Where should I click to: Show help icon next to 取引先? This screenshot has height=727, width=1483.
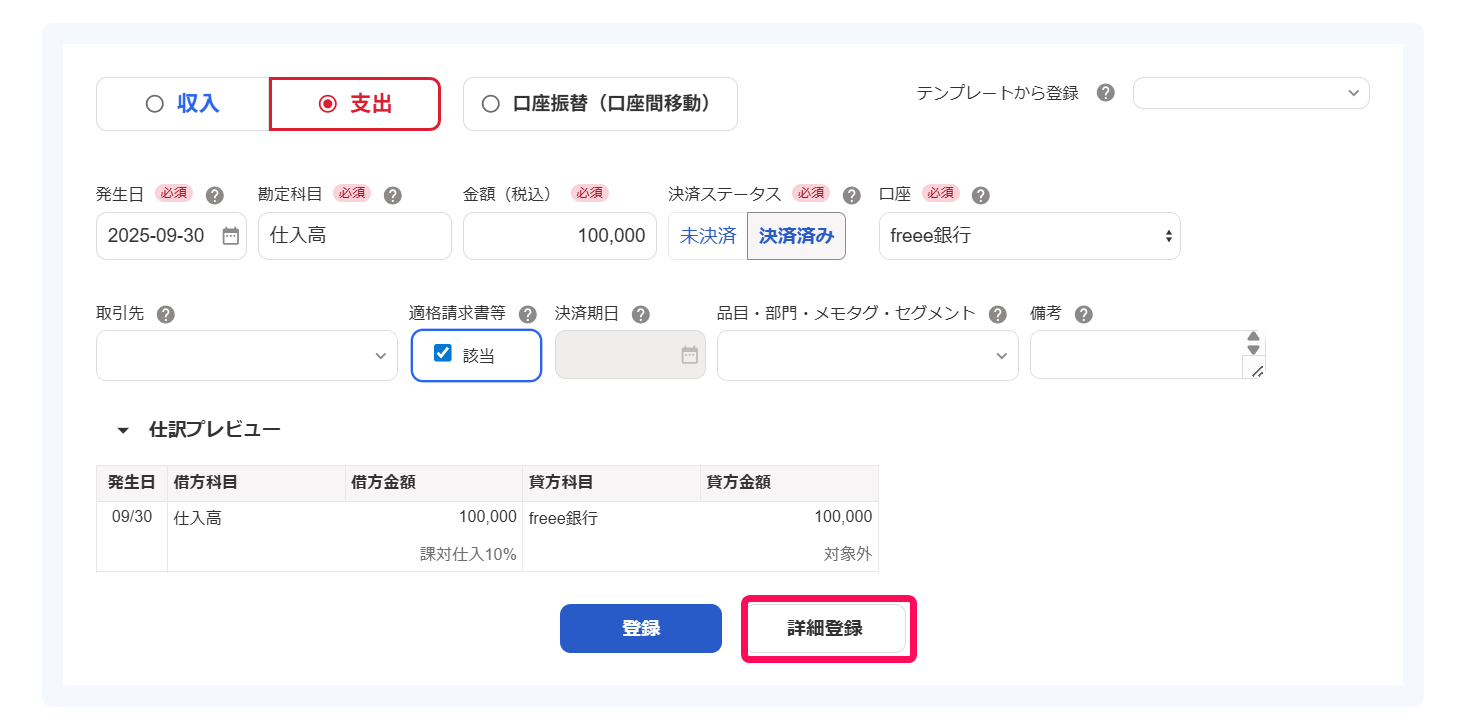(166, 314)
